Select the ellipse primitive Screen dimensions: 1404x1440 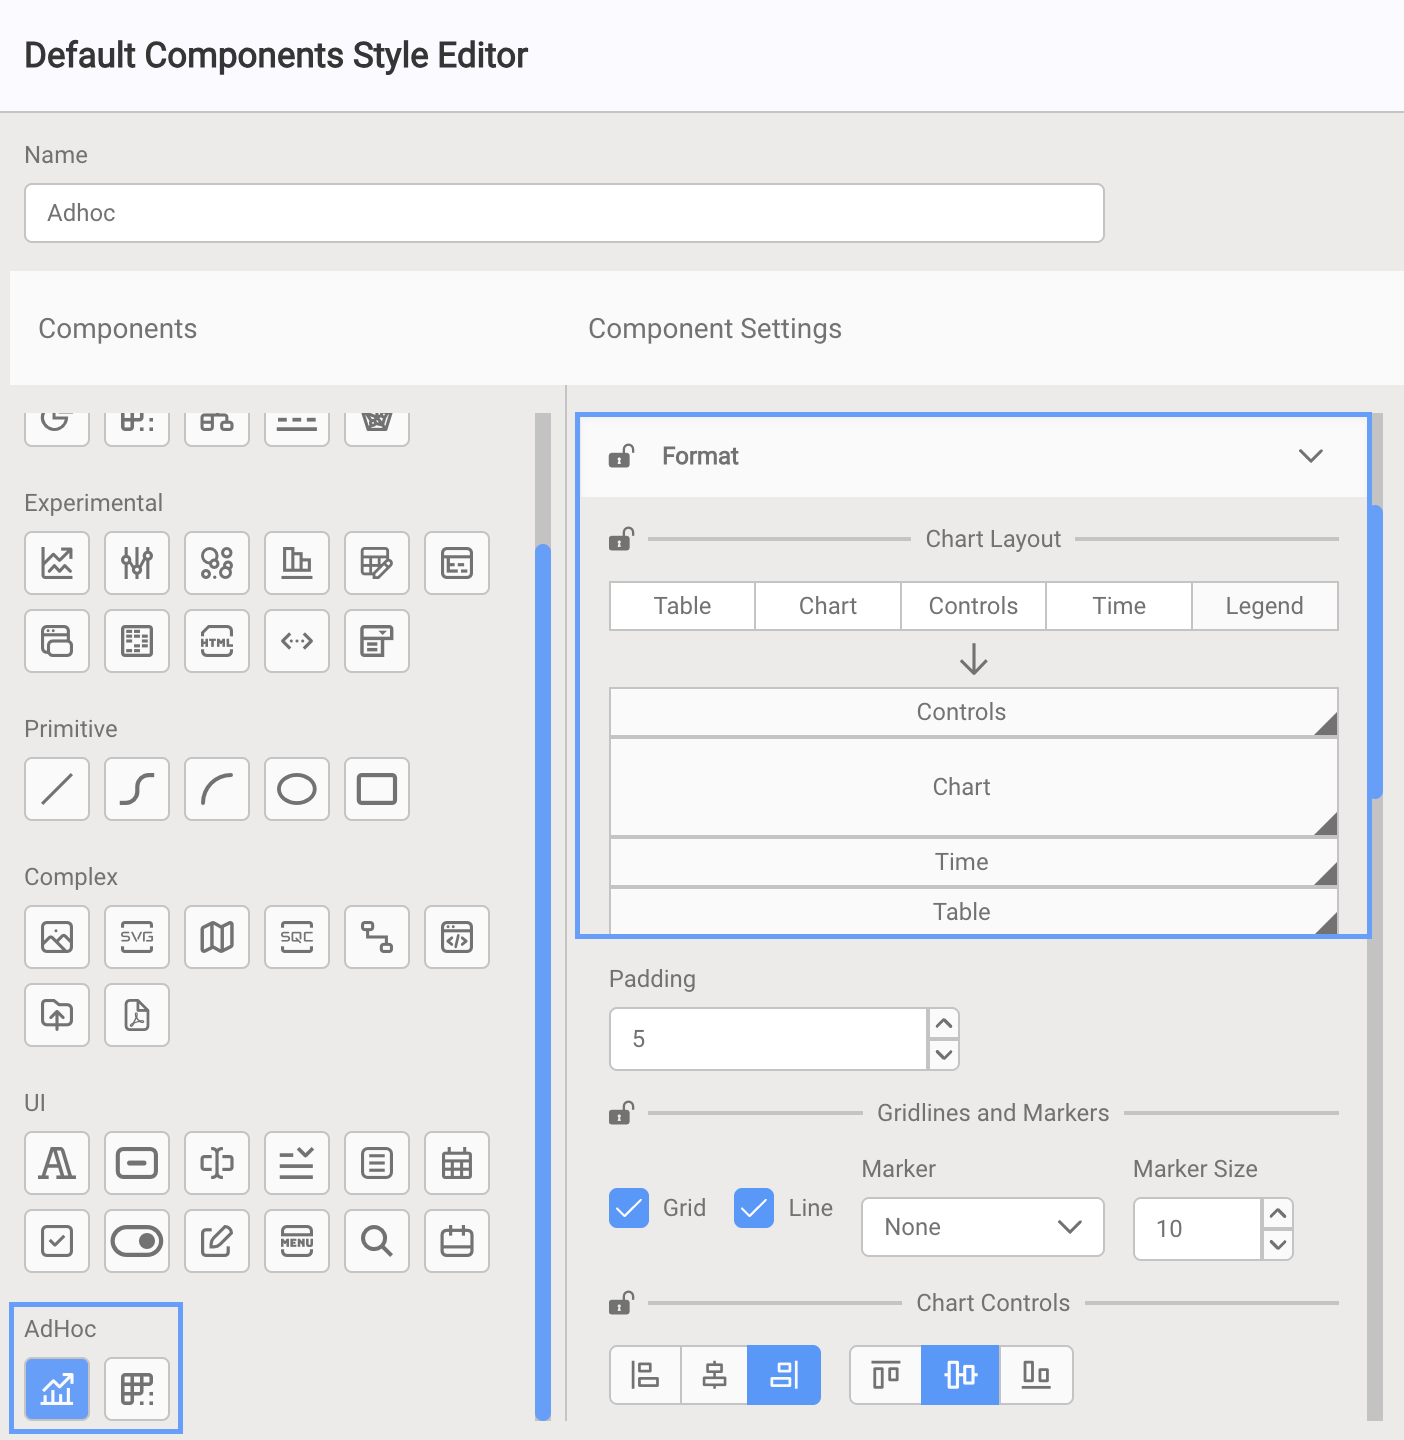(297, 789)
